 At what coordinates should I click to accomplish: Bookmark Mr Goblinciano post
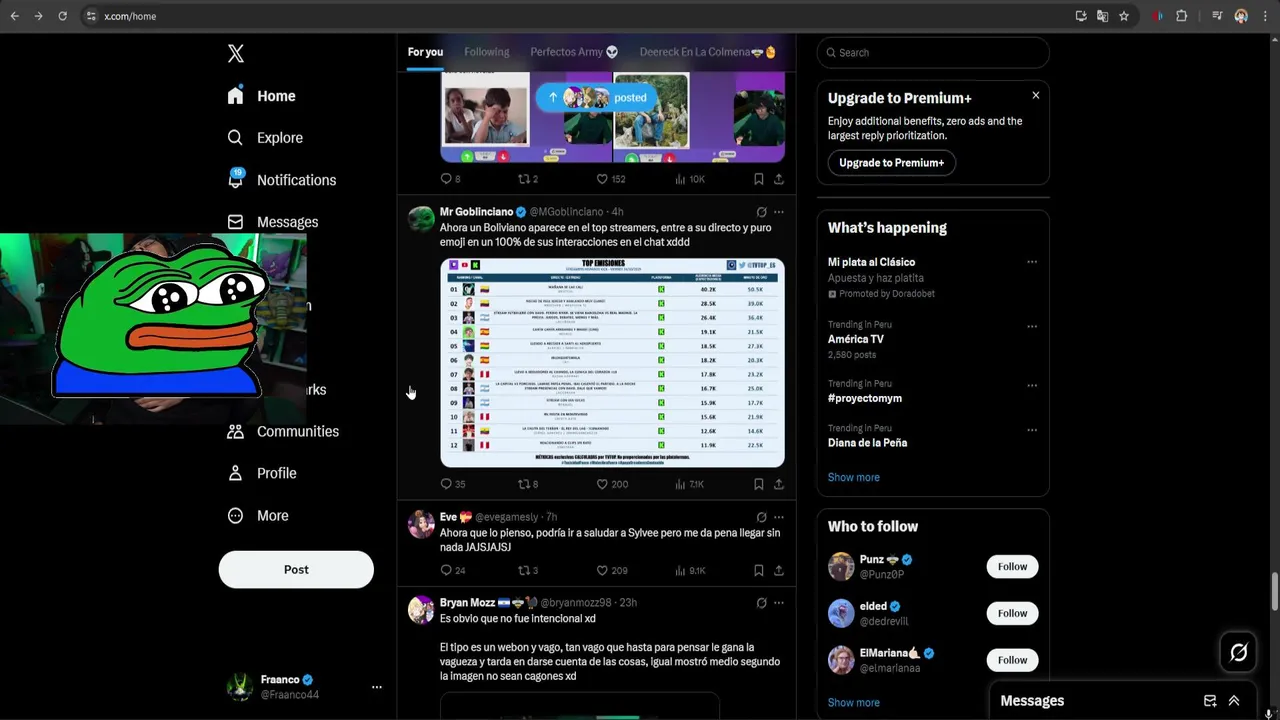(x=759, y=484)
